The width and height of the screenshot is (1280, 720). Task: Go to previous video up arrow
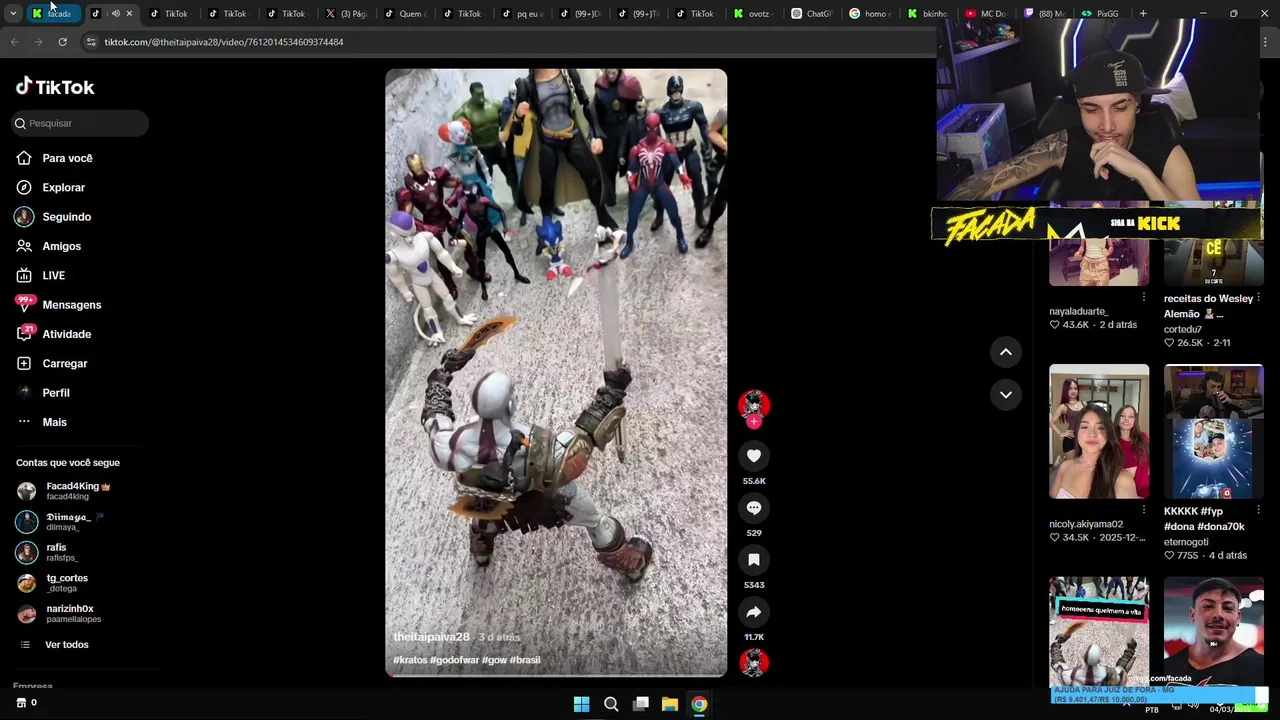[x=1006, y=352]
